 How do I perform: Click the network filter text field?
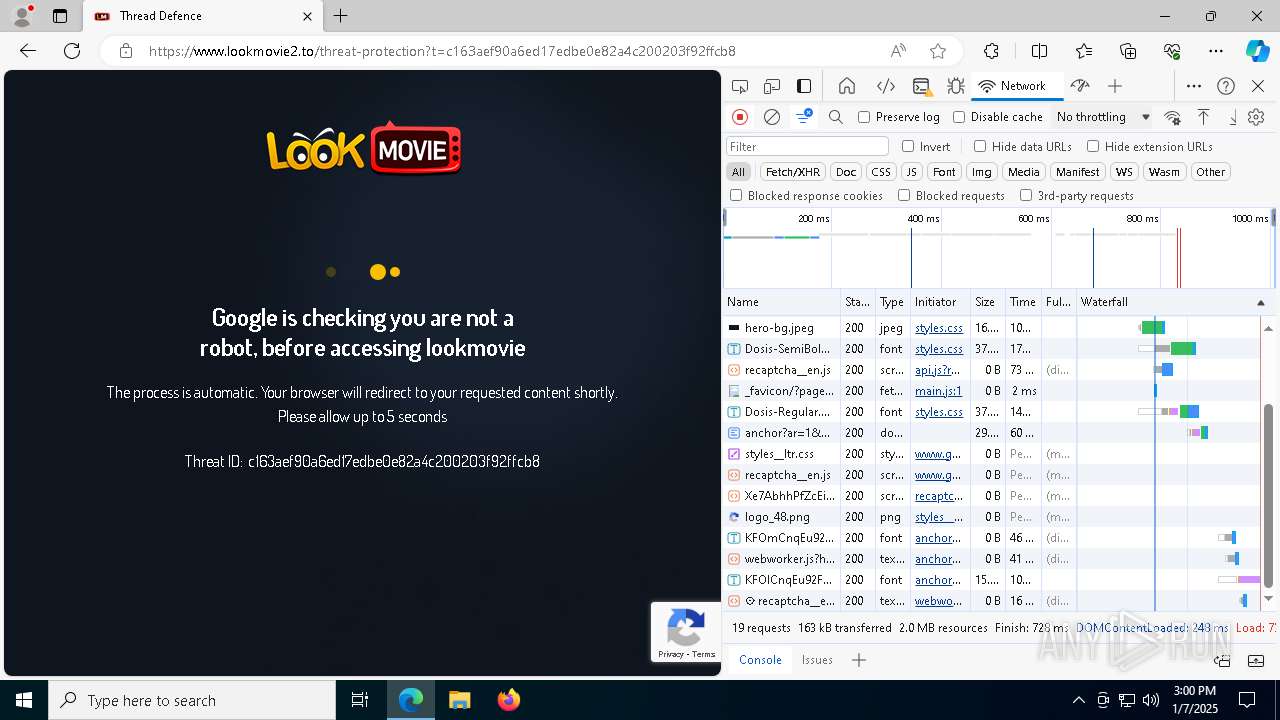pyautogui.click(x=807, y=147)
